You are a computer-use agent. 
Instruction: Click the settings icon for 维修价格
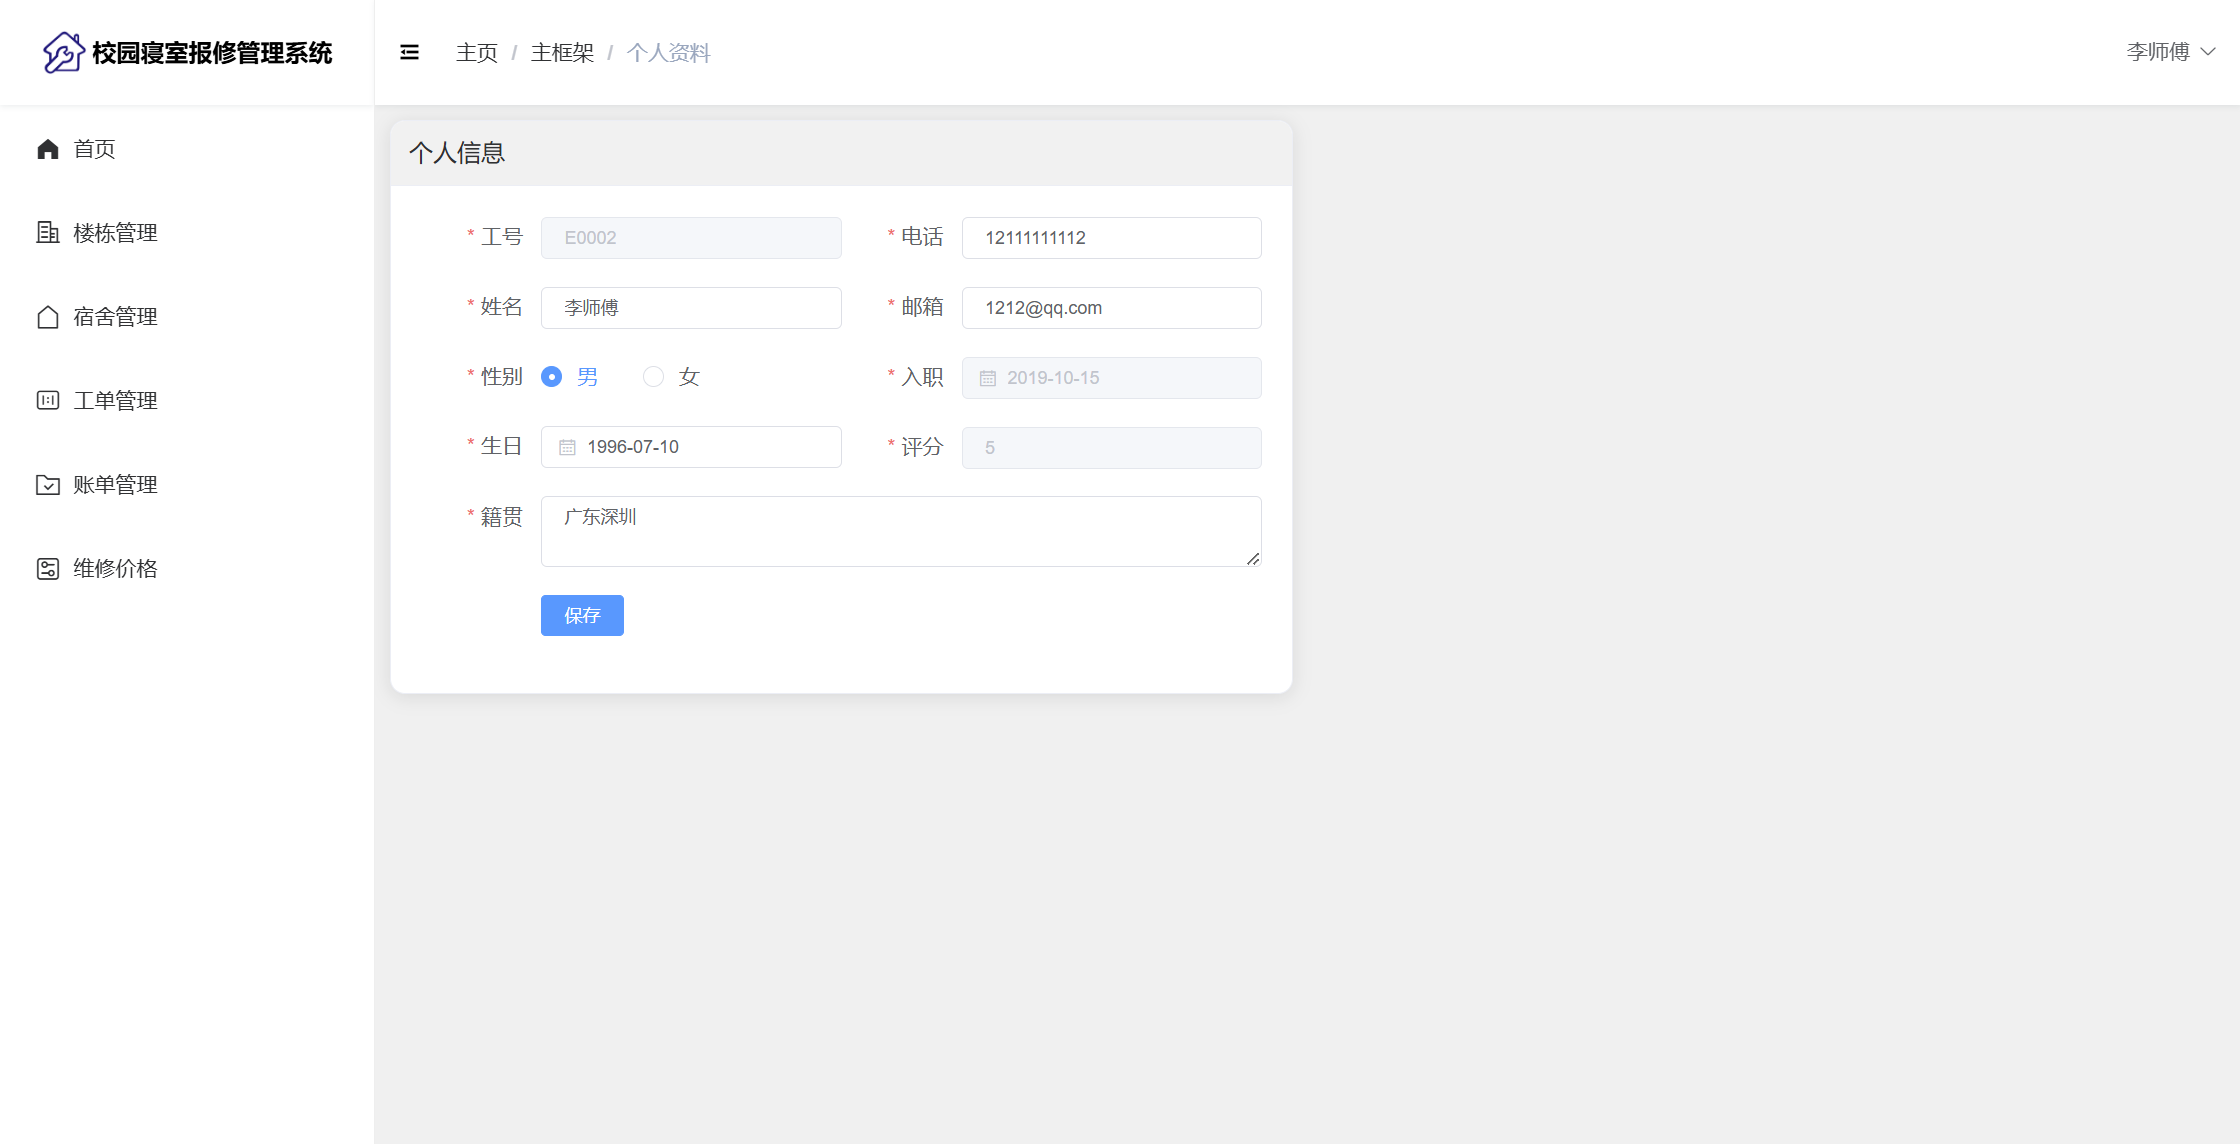48,569
